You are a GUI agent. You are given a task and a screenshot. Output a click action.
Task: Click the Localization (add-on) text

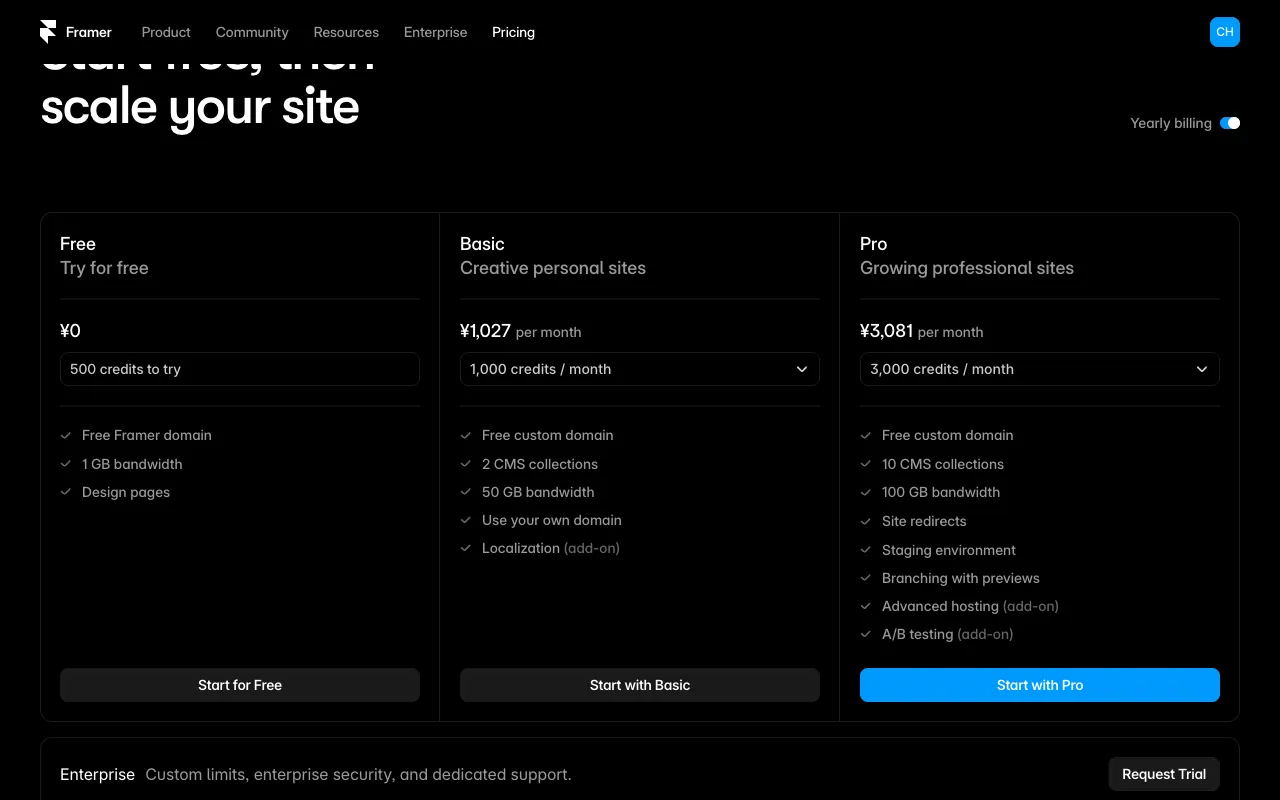[551, 548]
